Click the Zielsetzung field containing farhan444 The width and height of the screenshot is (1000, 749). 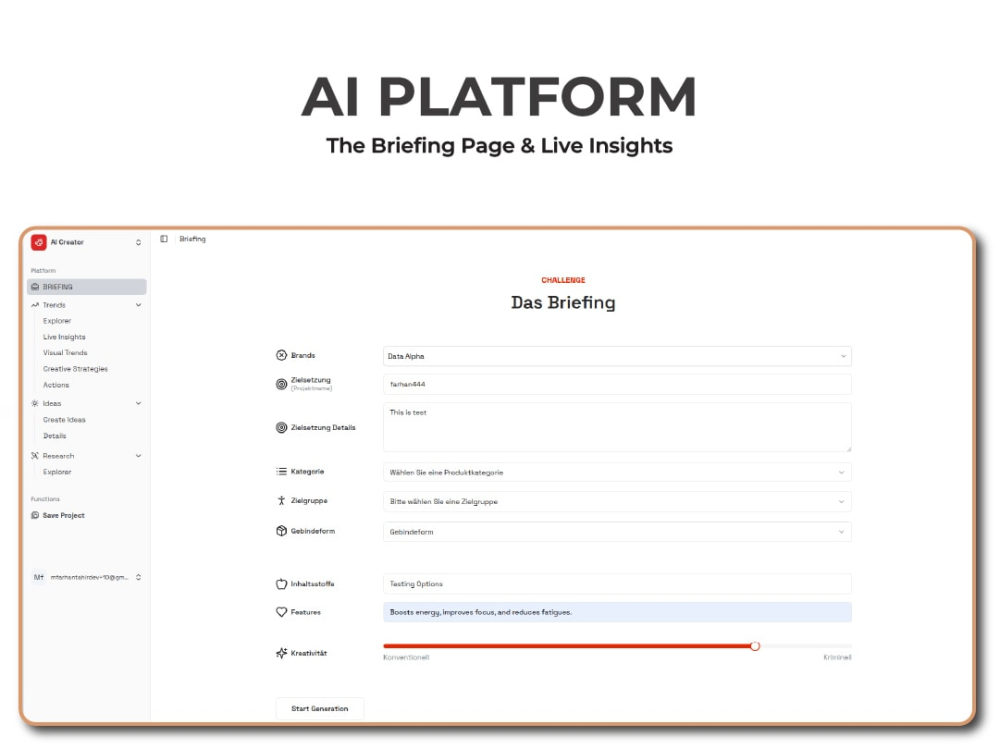(617, 385)
